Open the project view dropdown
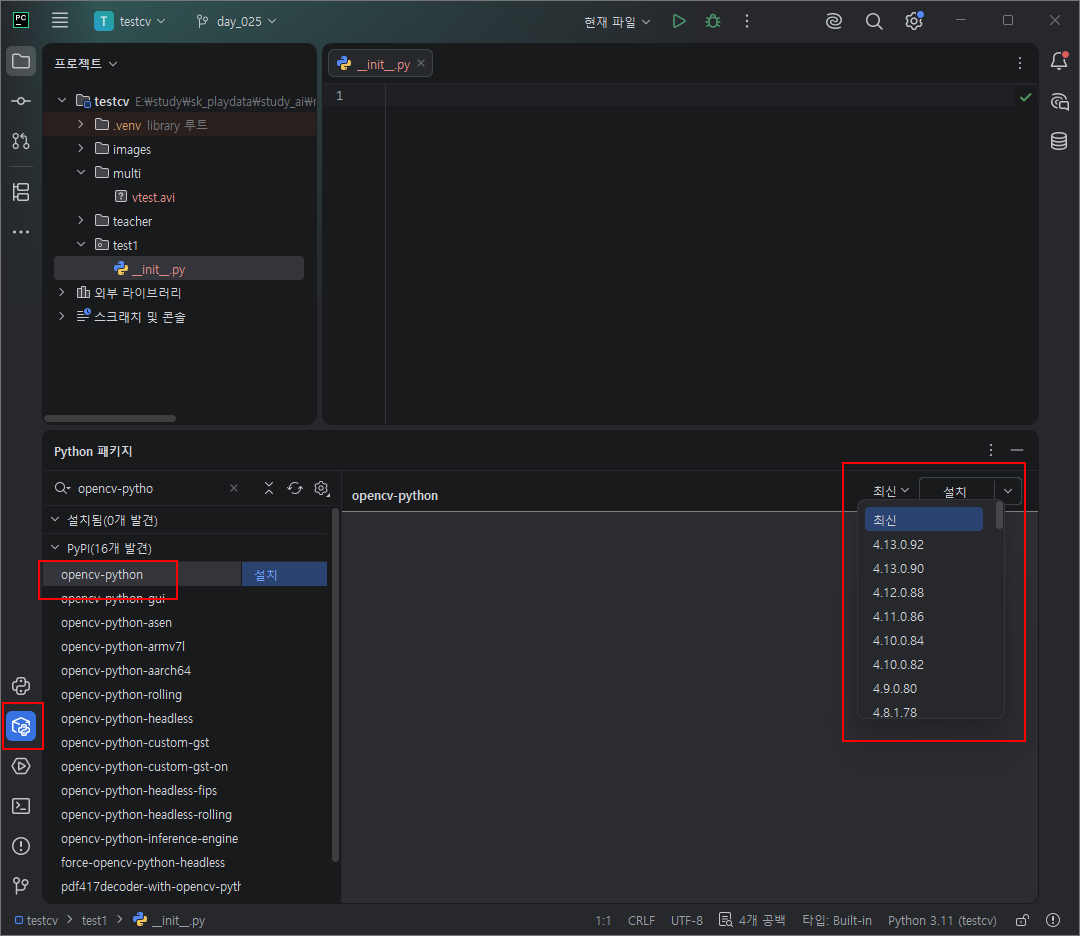1080x936 pixels. (x=86, y=63)
